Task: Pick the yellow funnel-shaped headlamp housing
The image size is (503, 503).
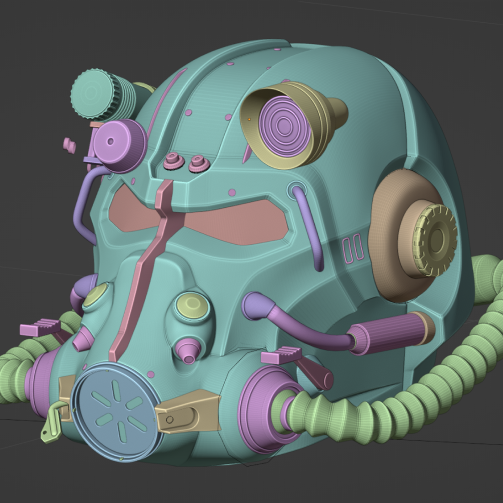Action: (x=293, y=125)
